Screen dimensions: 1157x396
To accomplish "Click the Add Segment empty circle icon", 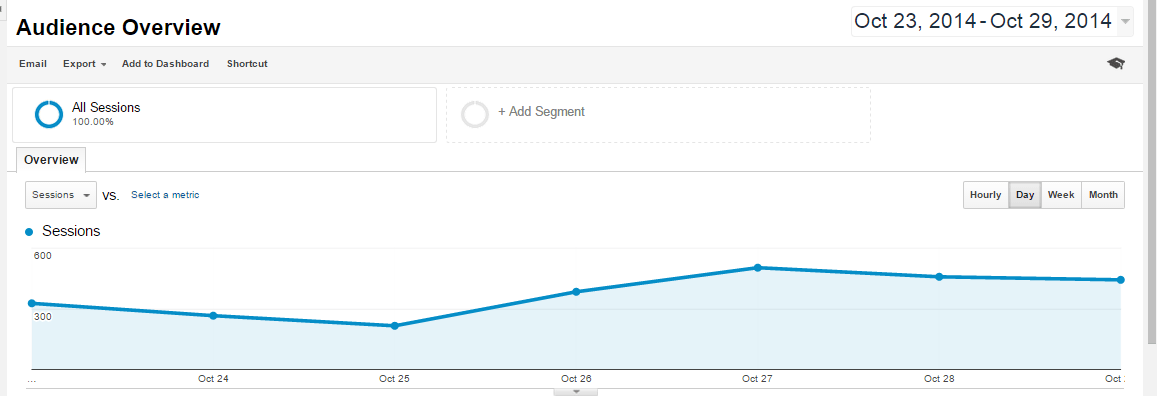I will point(474,114).
